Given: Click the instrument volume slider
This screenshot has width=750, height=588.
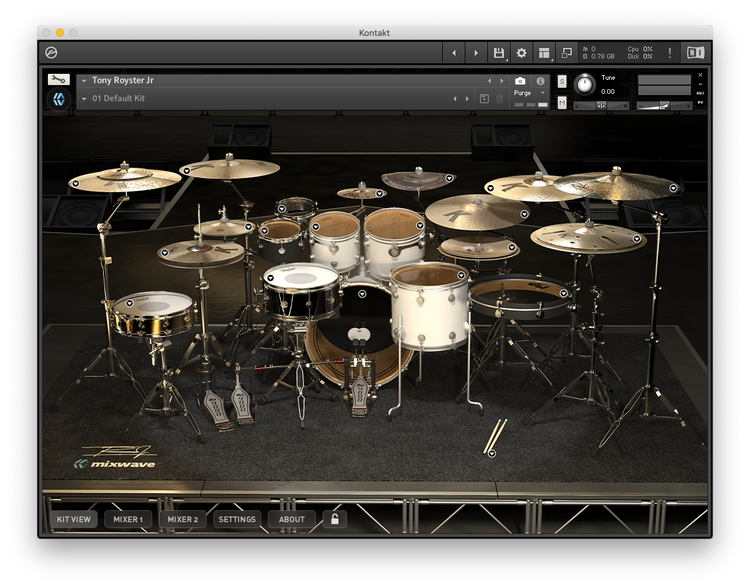Looking at the screenshot, I should point(664,105).
